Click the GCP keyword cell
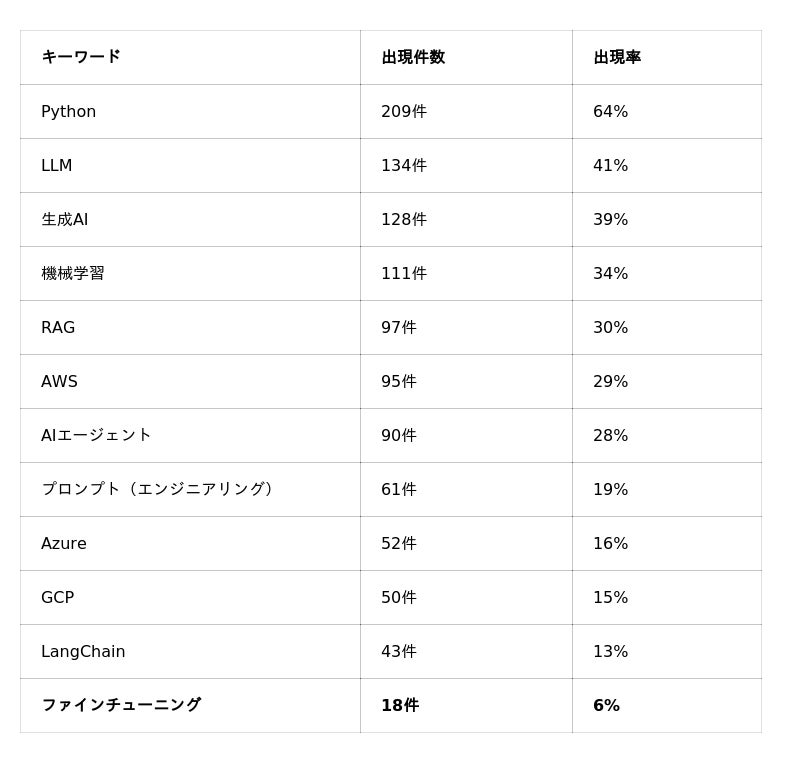The height and width of the screenshot is (763, 800). point(190,597)
